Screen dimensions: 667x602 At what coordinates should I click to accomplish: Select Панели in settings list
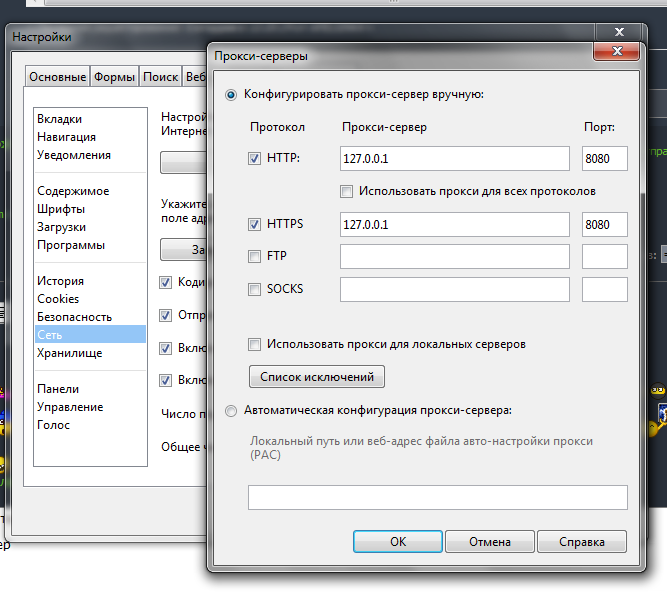90,389
